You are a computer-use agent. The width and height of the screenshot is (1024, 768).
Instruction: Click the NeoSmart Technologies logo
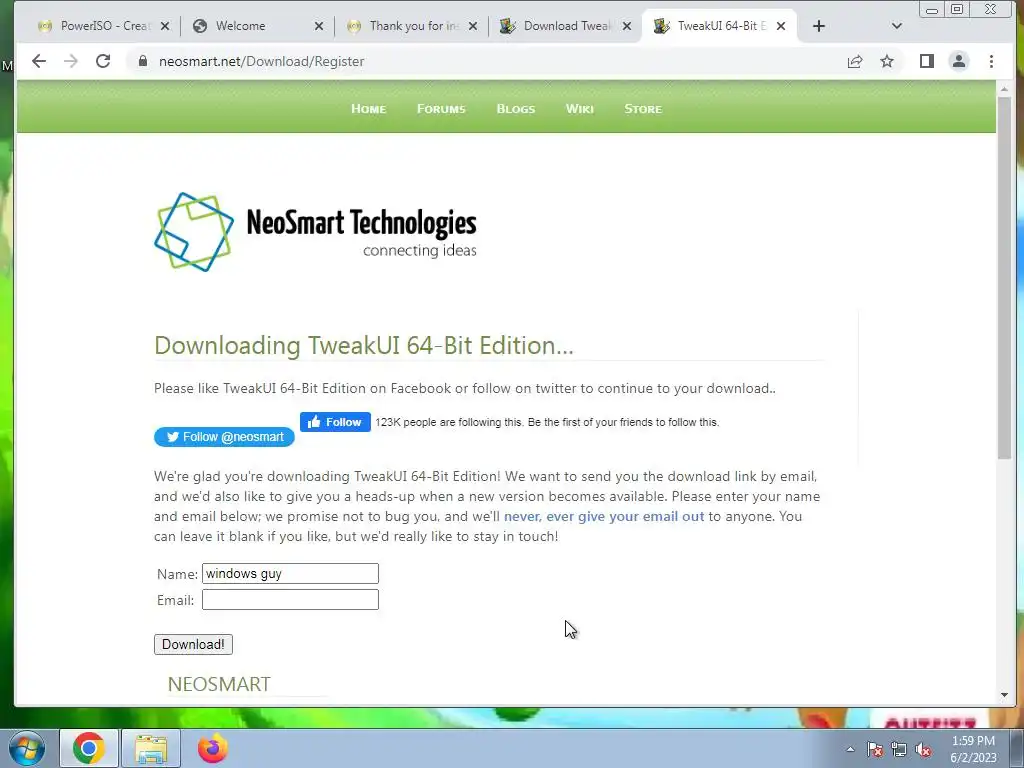point(315,232)
